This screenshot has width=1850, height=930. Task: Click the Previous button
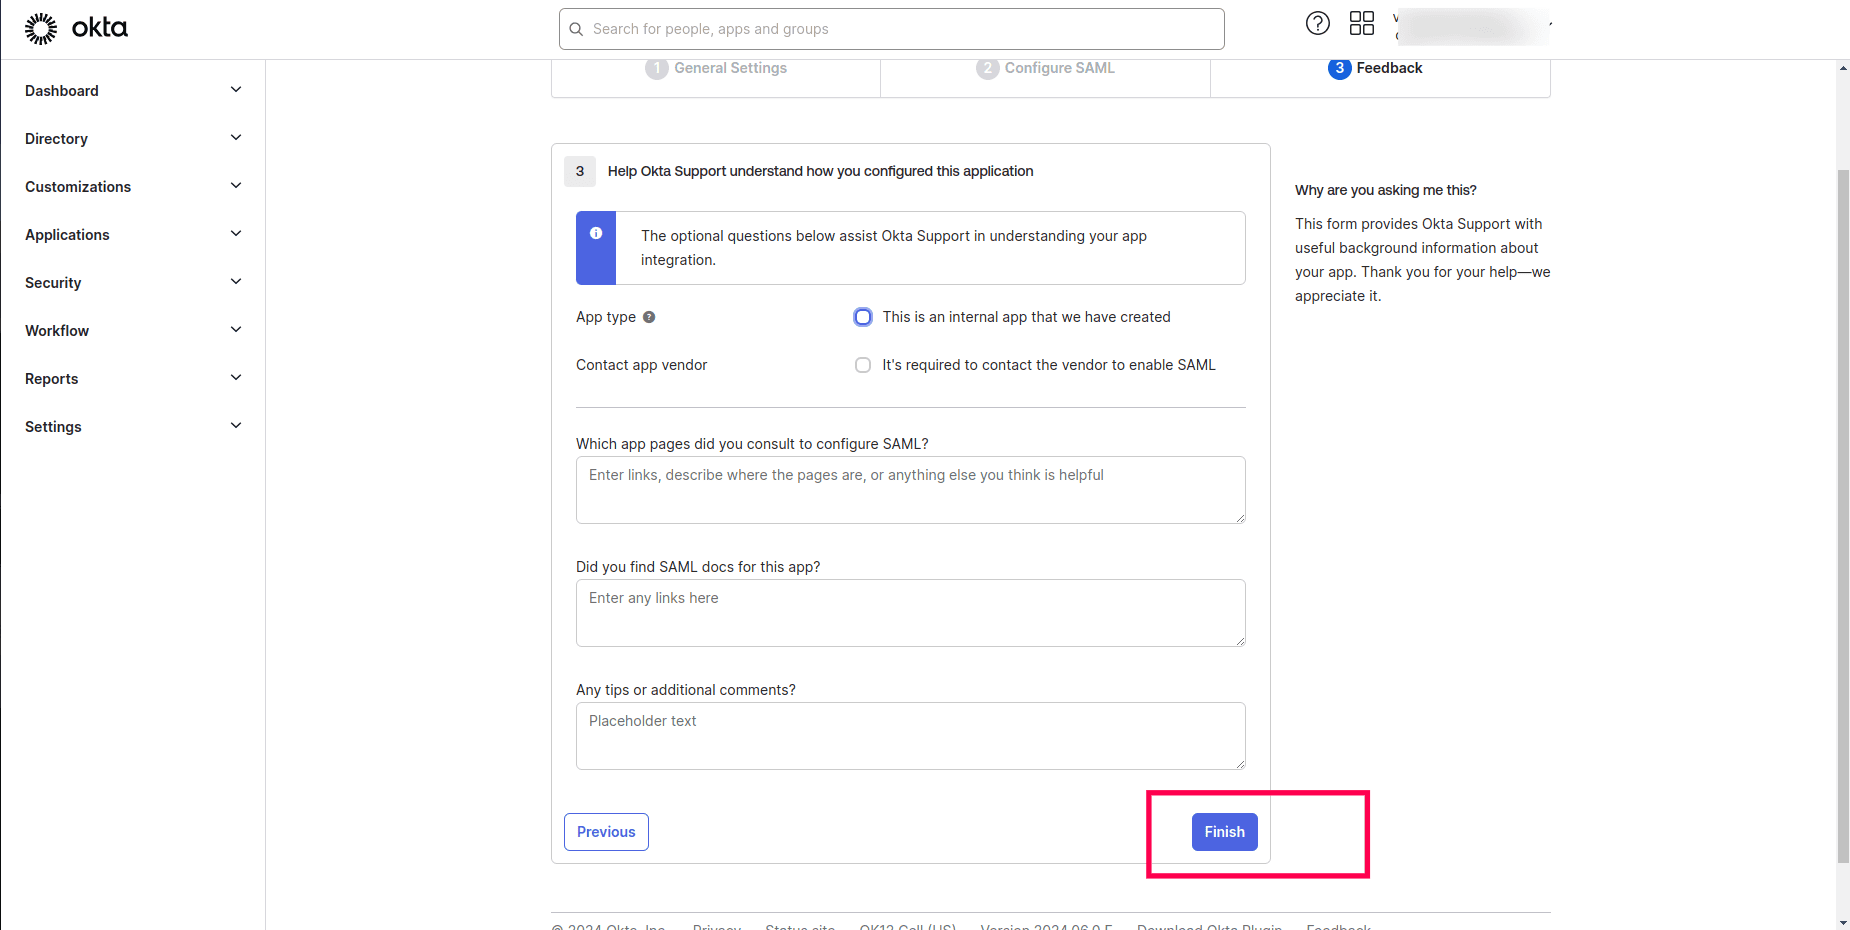[606, 832]
